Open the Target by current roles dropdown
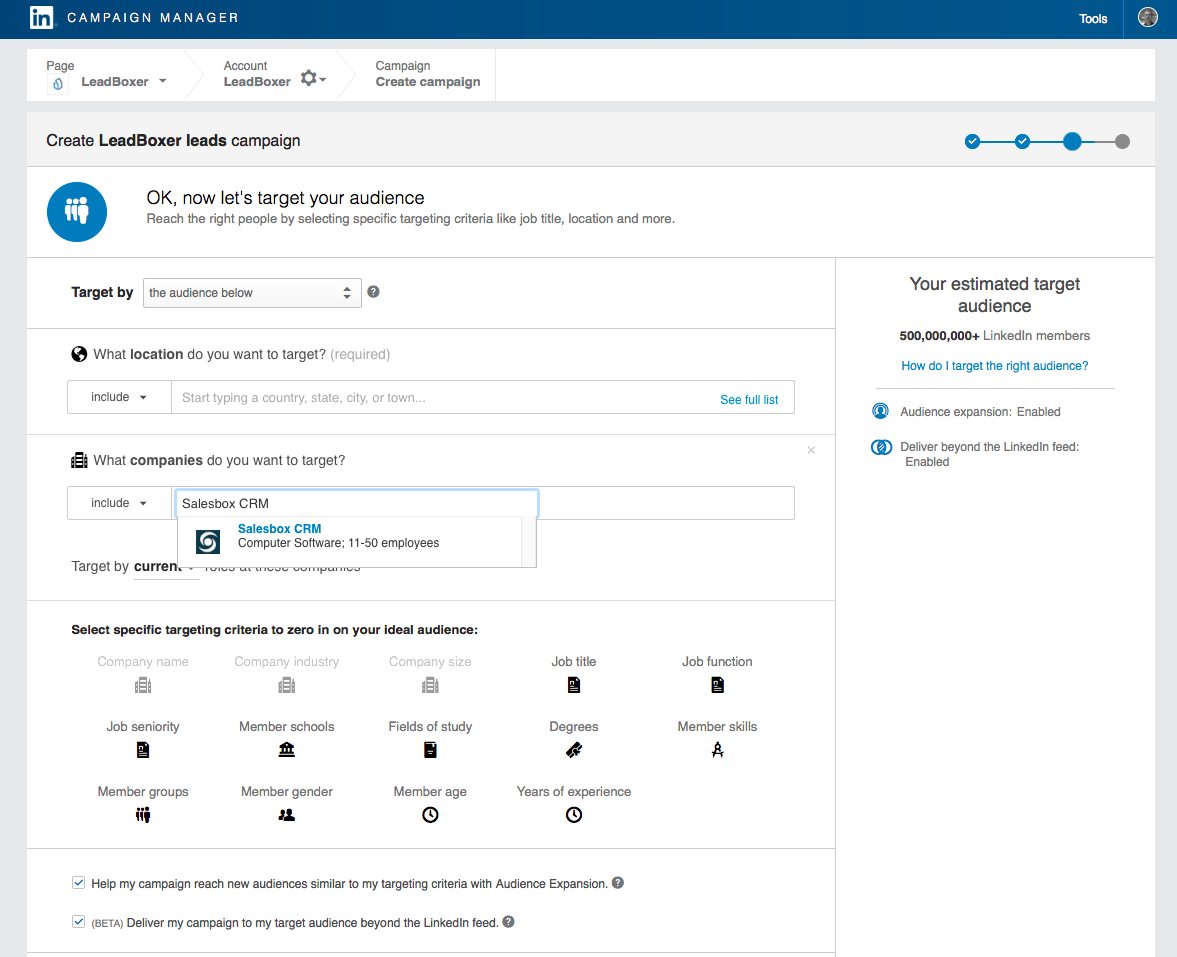 coord(166,567)
